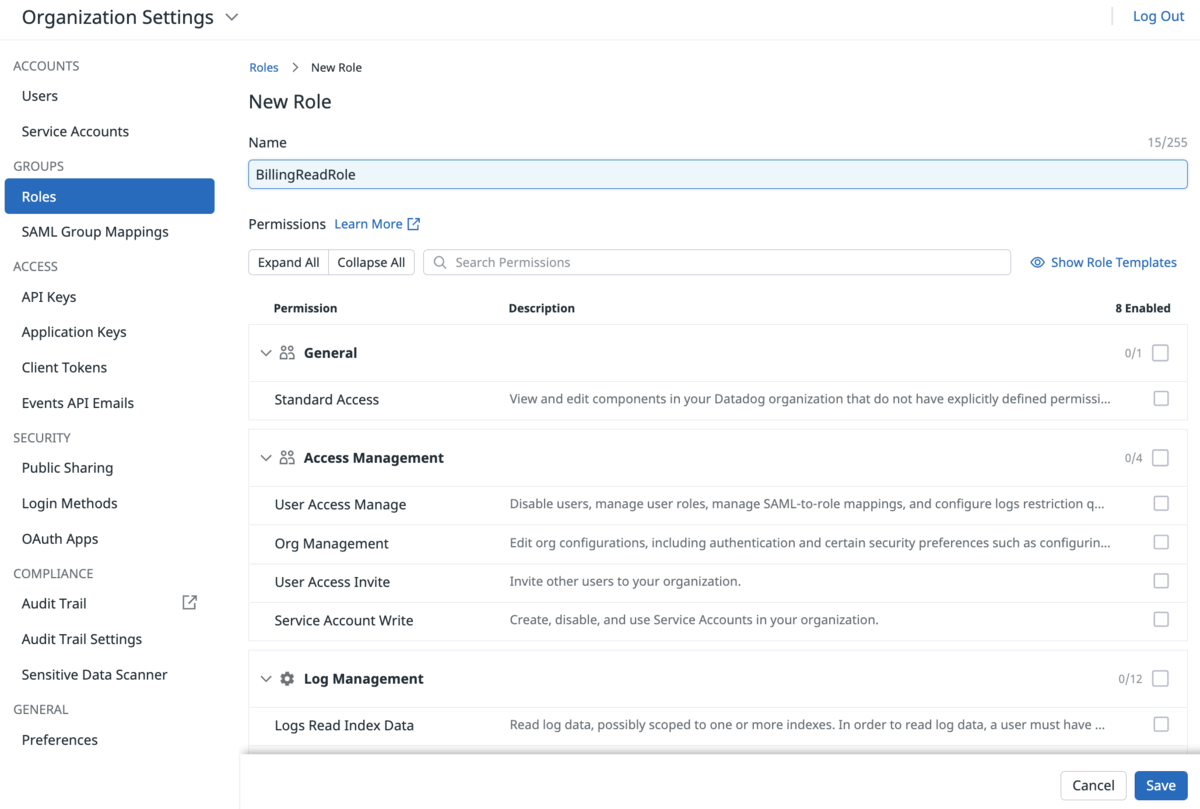Open Events API Emails
The height and width of the screenshot is (809, 1200).
(x=78, y=403)
